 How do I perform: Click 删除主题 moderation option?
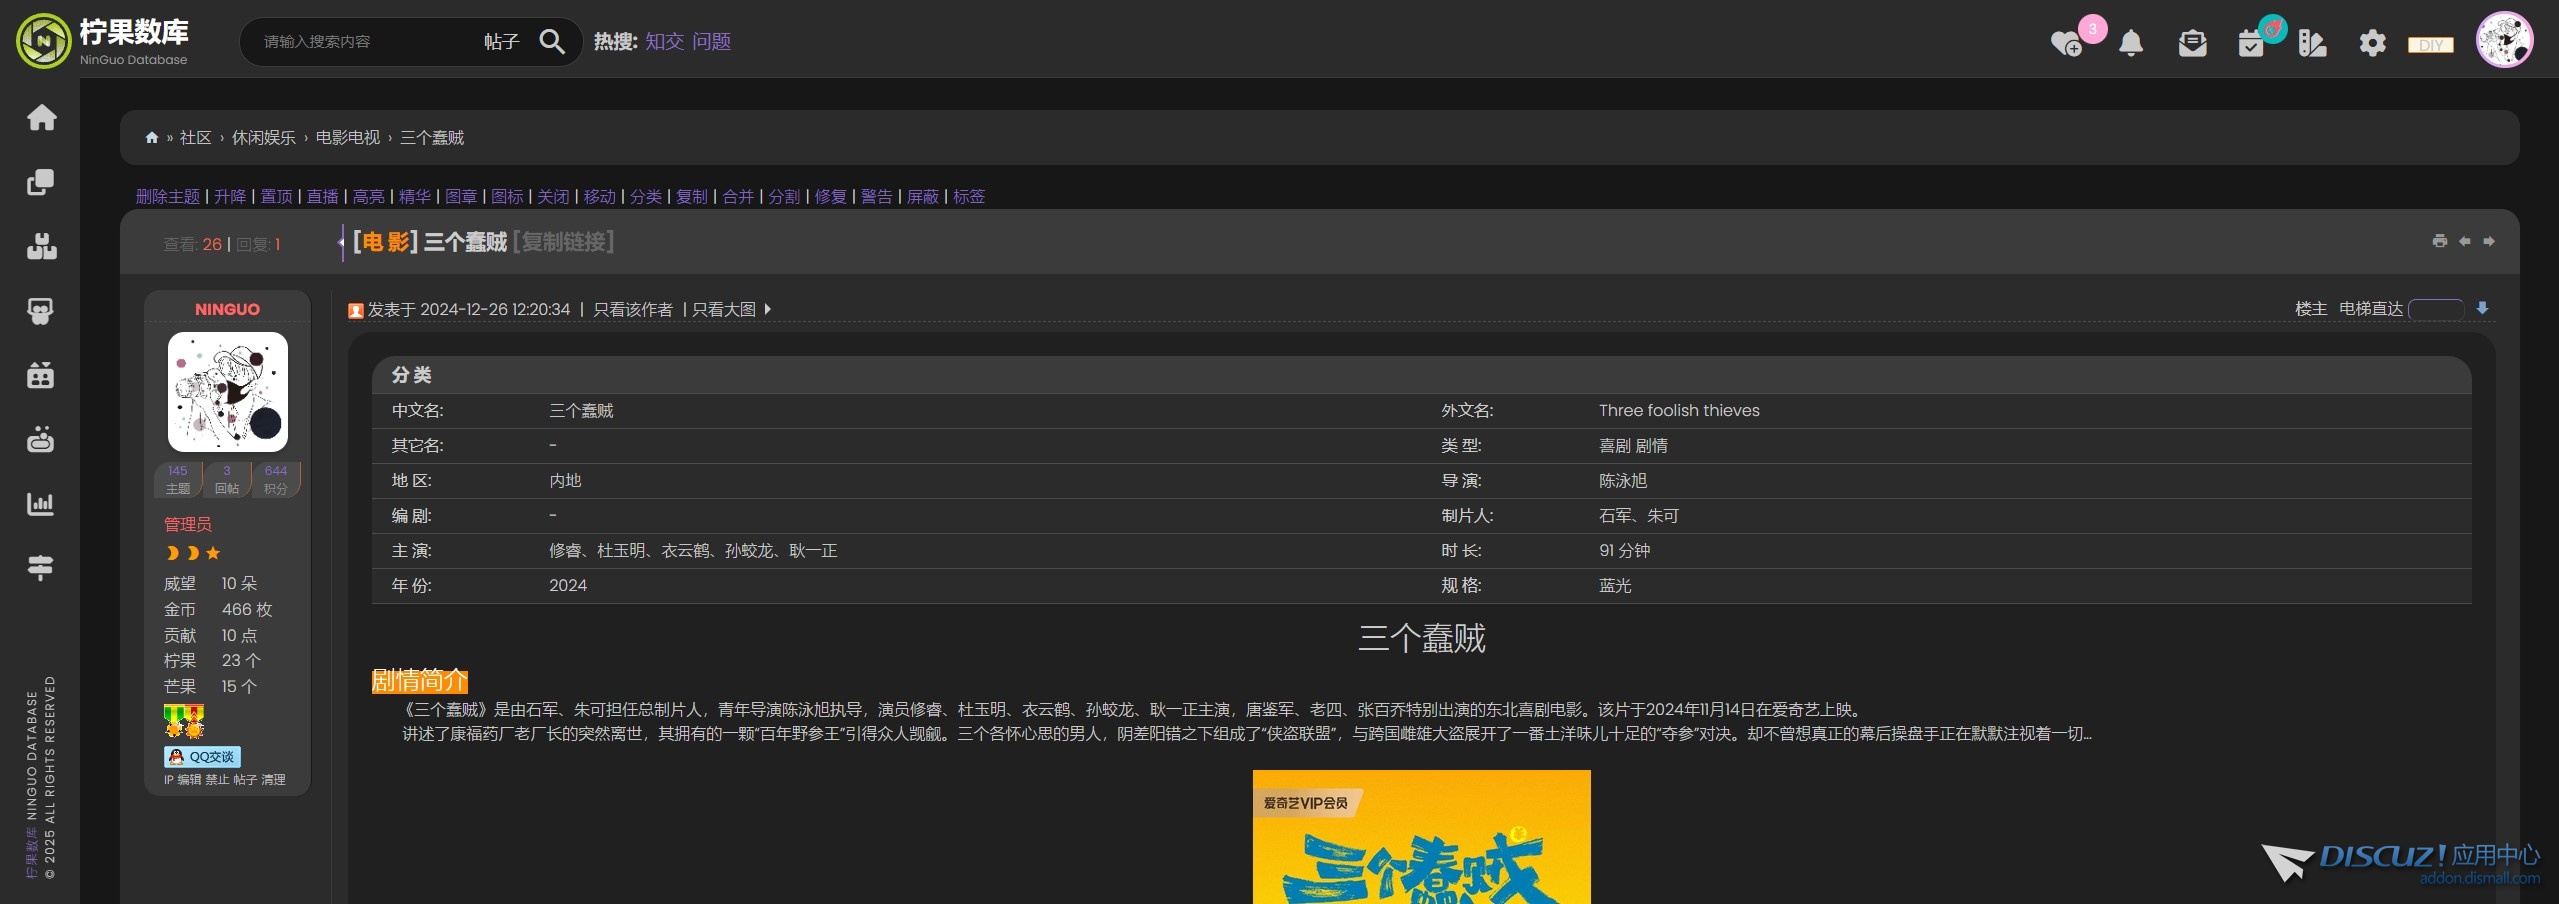pyautogui.click(x=168, y=196)
